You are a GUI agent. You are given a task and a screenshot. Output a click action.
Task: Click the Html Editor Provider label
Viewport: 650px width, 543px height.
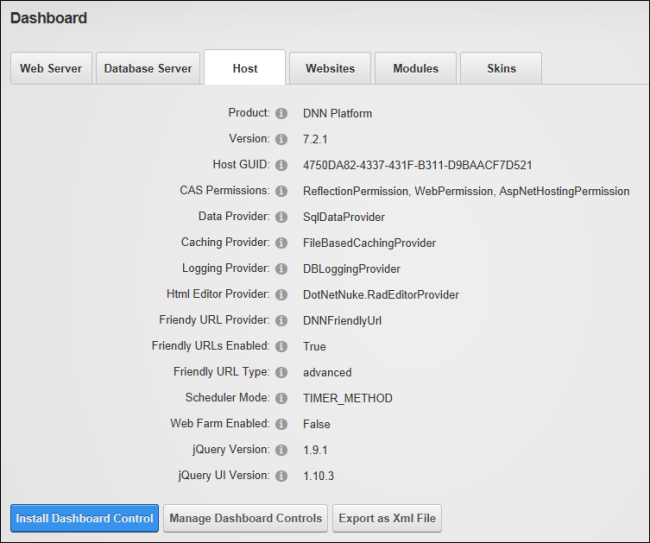point(218,294)
